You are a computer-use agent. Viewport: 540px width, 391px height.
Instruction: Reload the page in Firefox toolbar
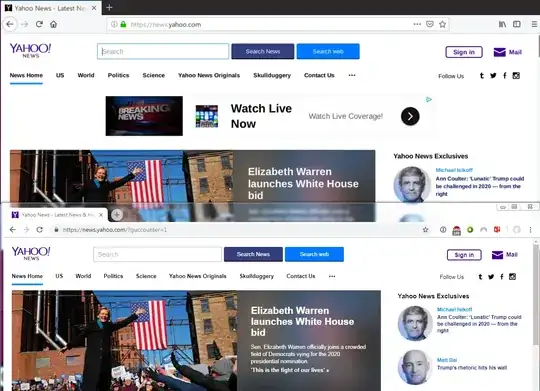[39, 24]
